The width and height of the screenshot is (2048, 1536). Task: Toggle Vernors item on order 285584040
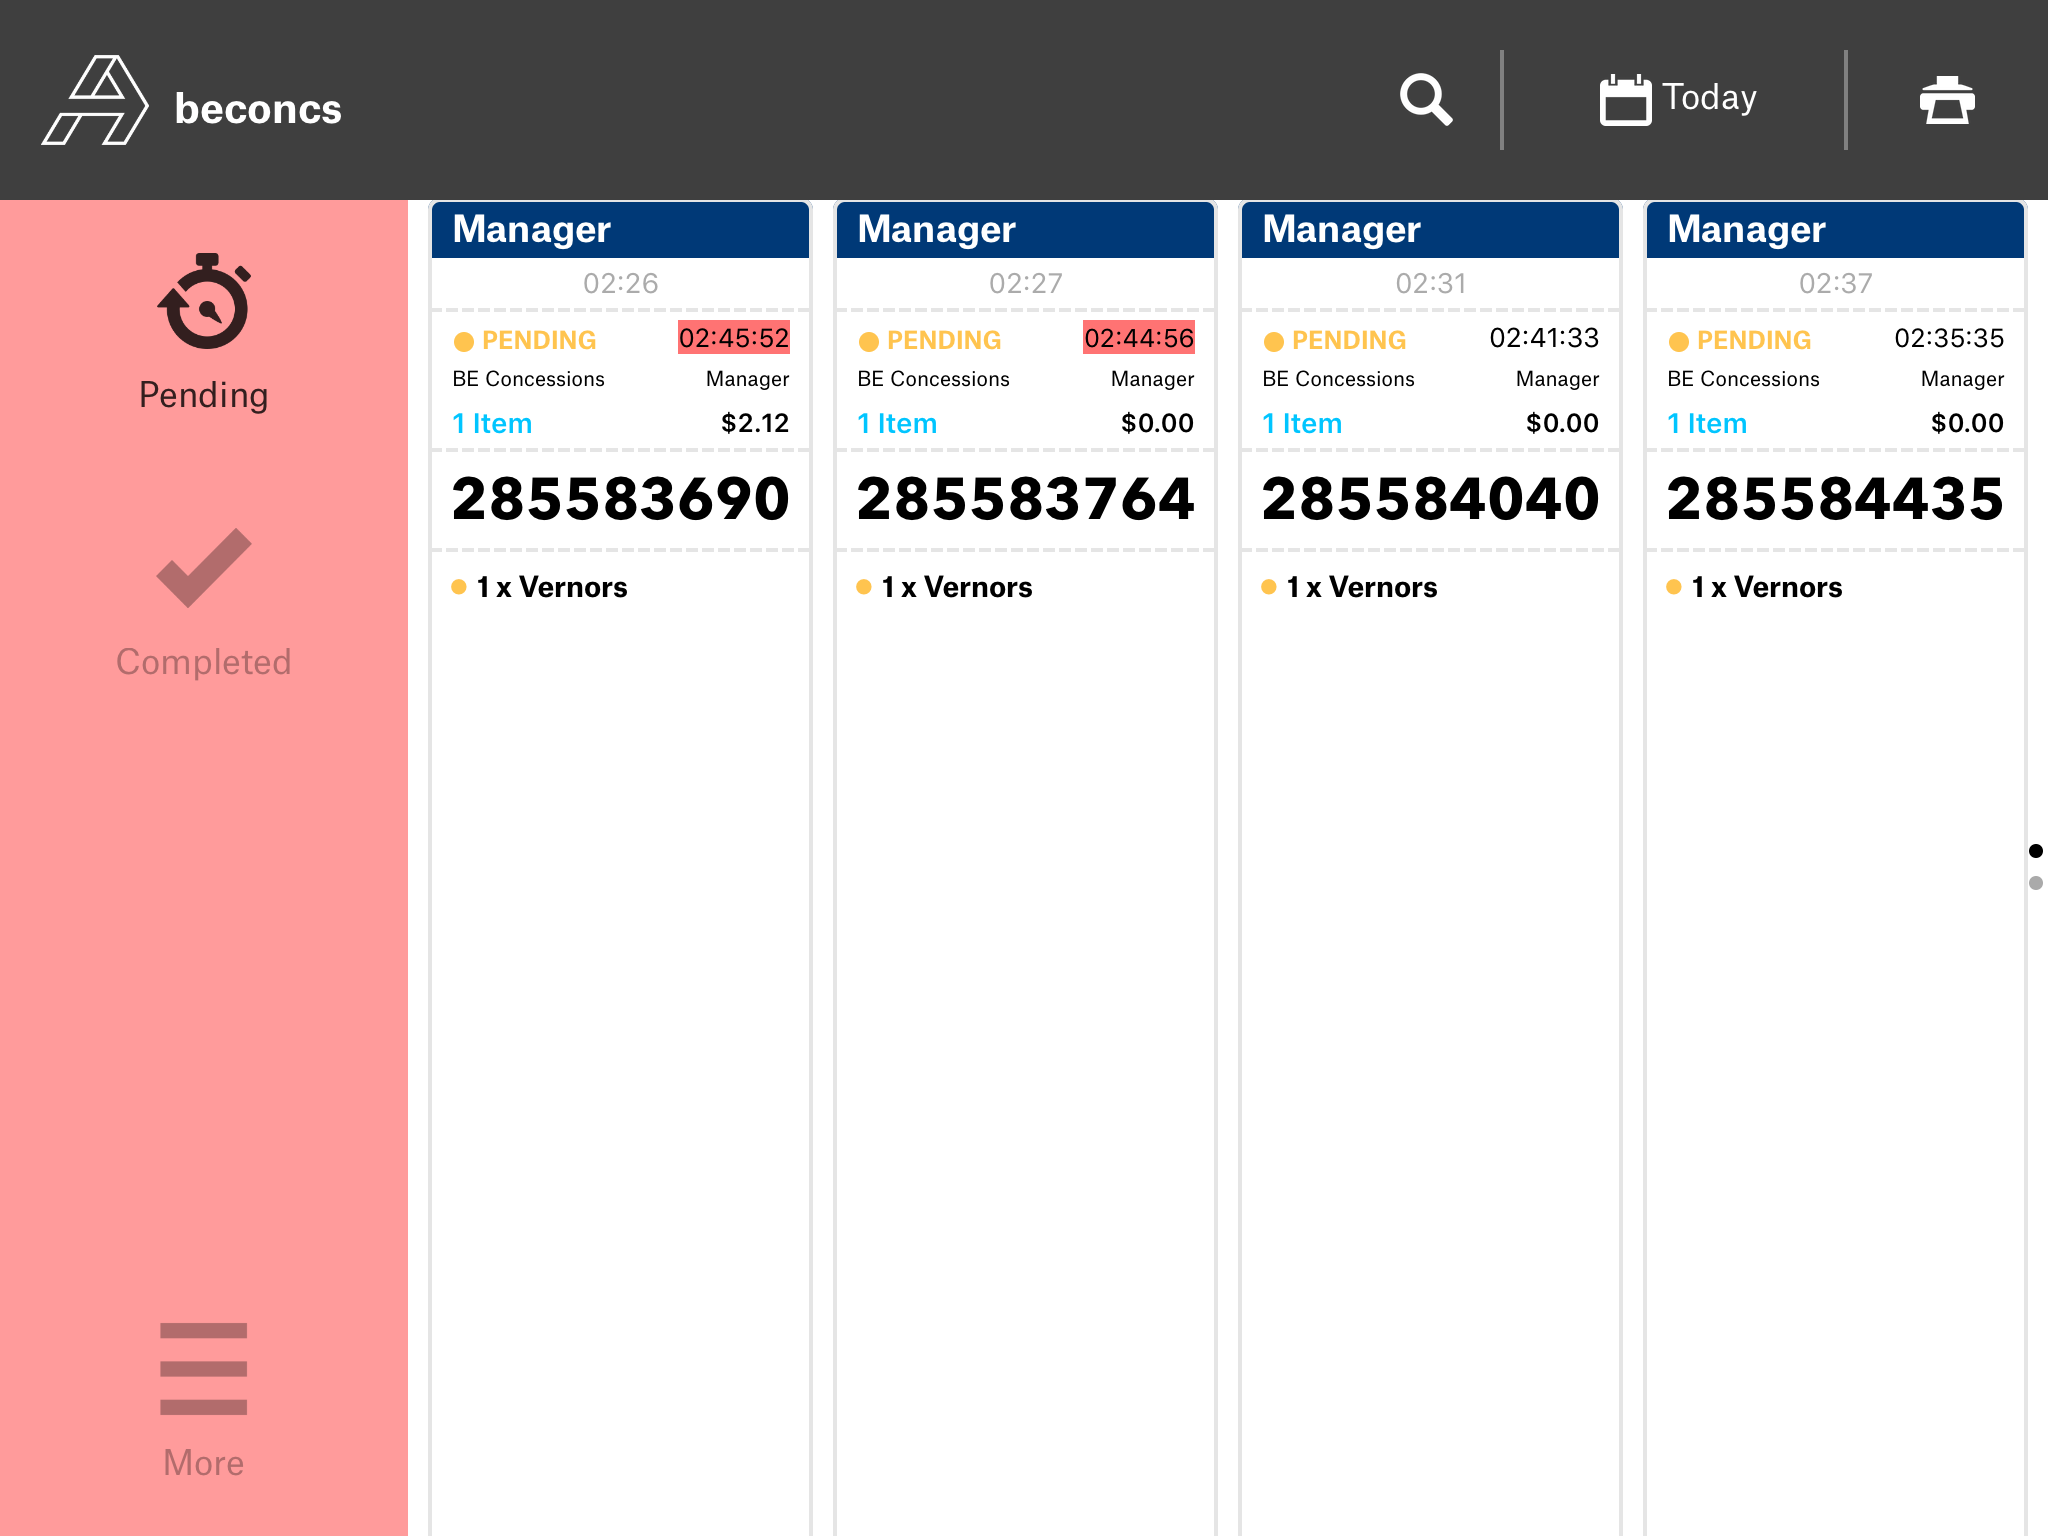point(1362,587)
